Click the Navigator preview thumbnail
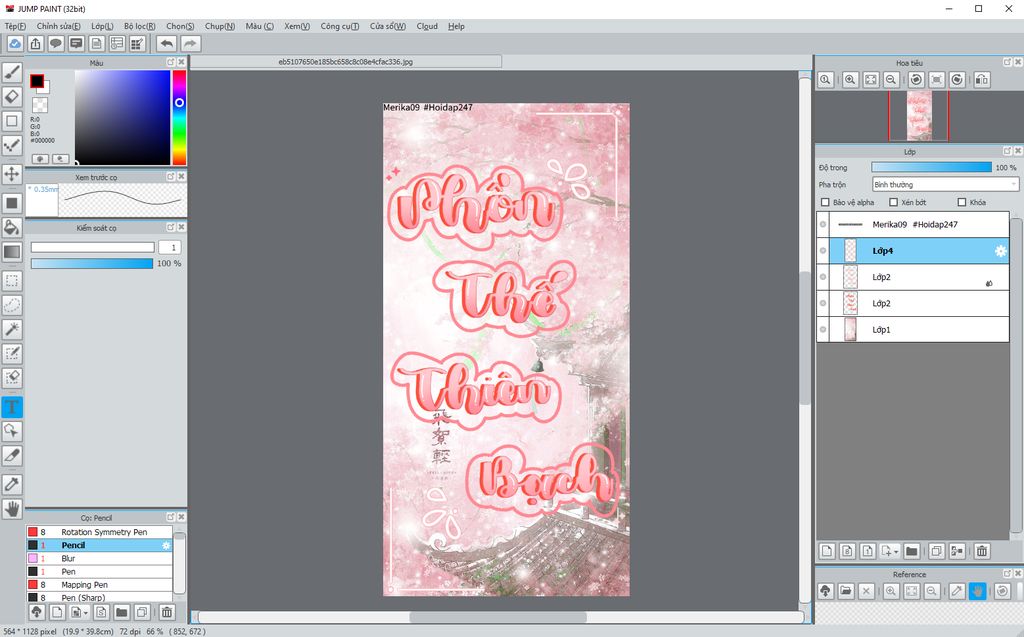Viewport: 1024px width, 637px height. click(918, 116)
